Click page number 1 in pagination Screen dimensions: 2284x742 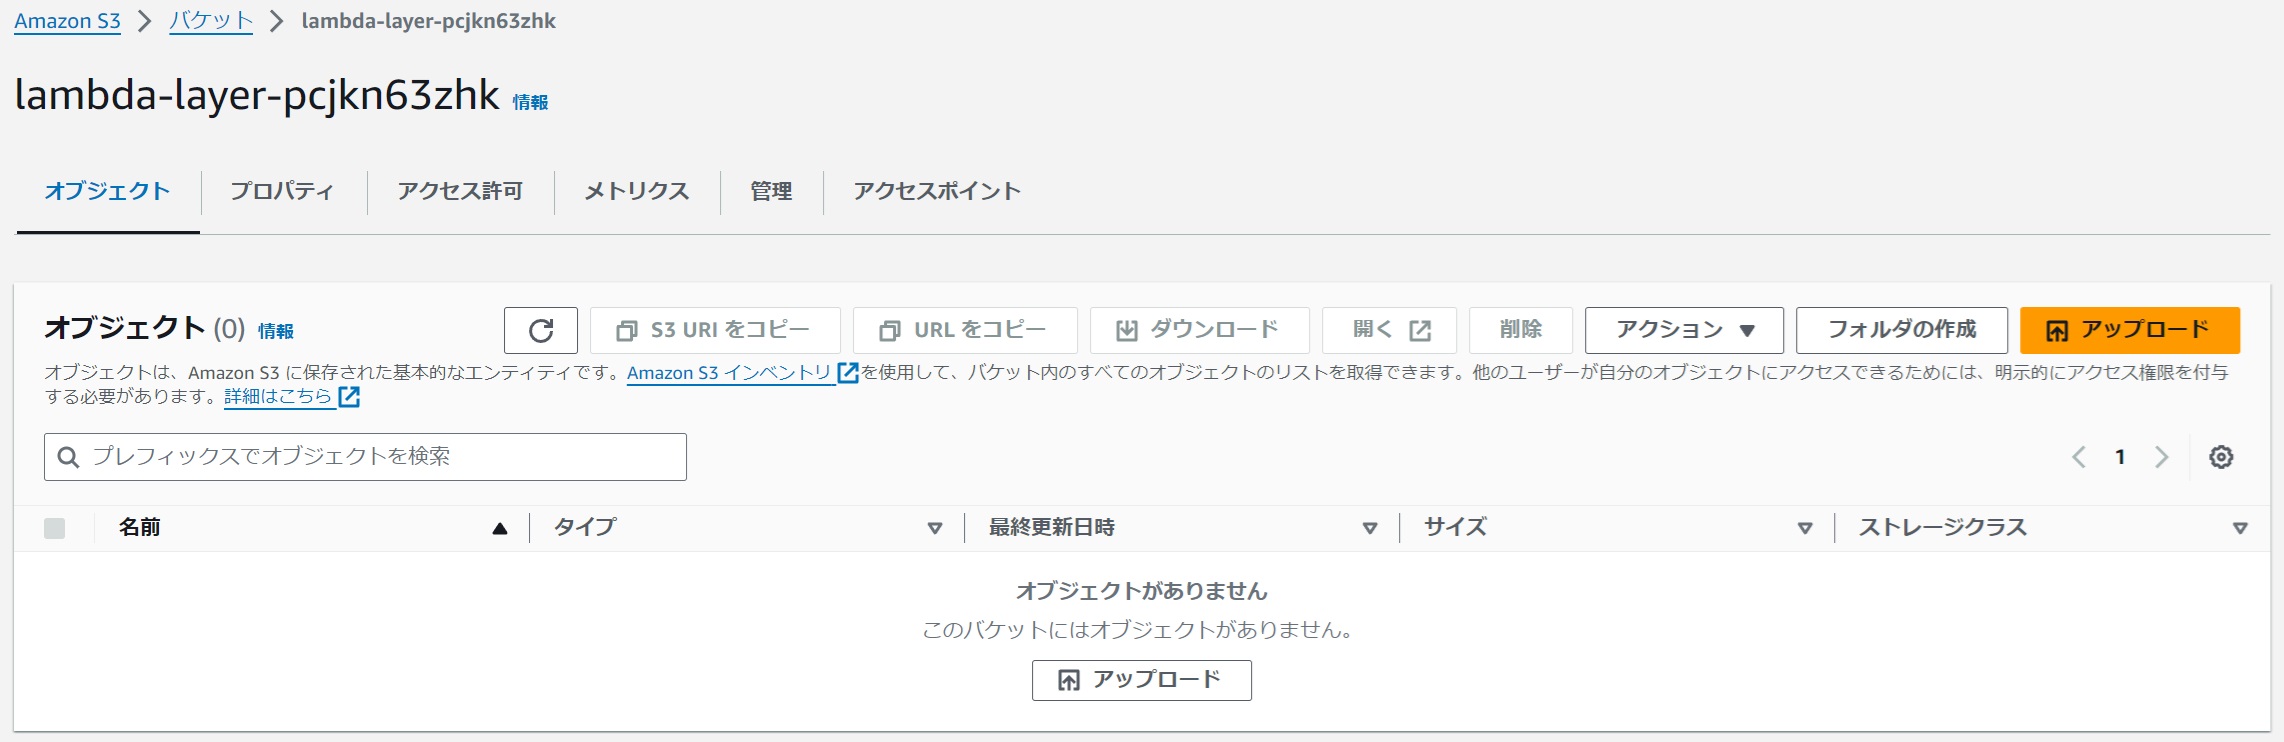click(x=2120, y=457)
